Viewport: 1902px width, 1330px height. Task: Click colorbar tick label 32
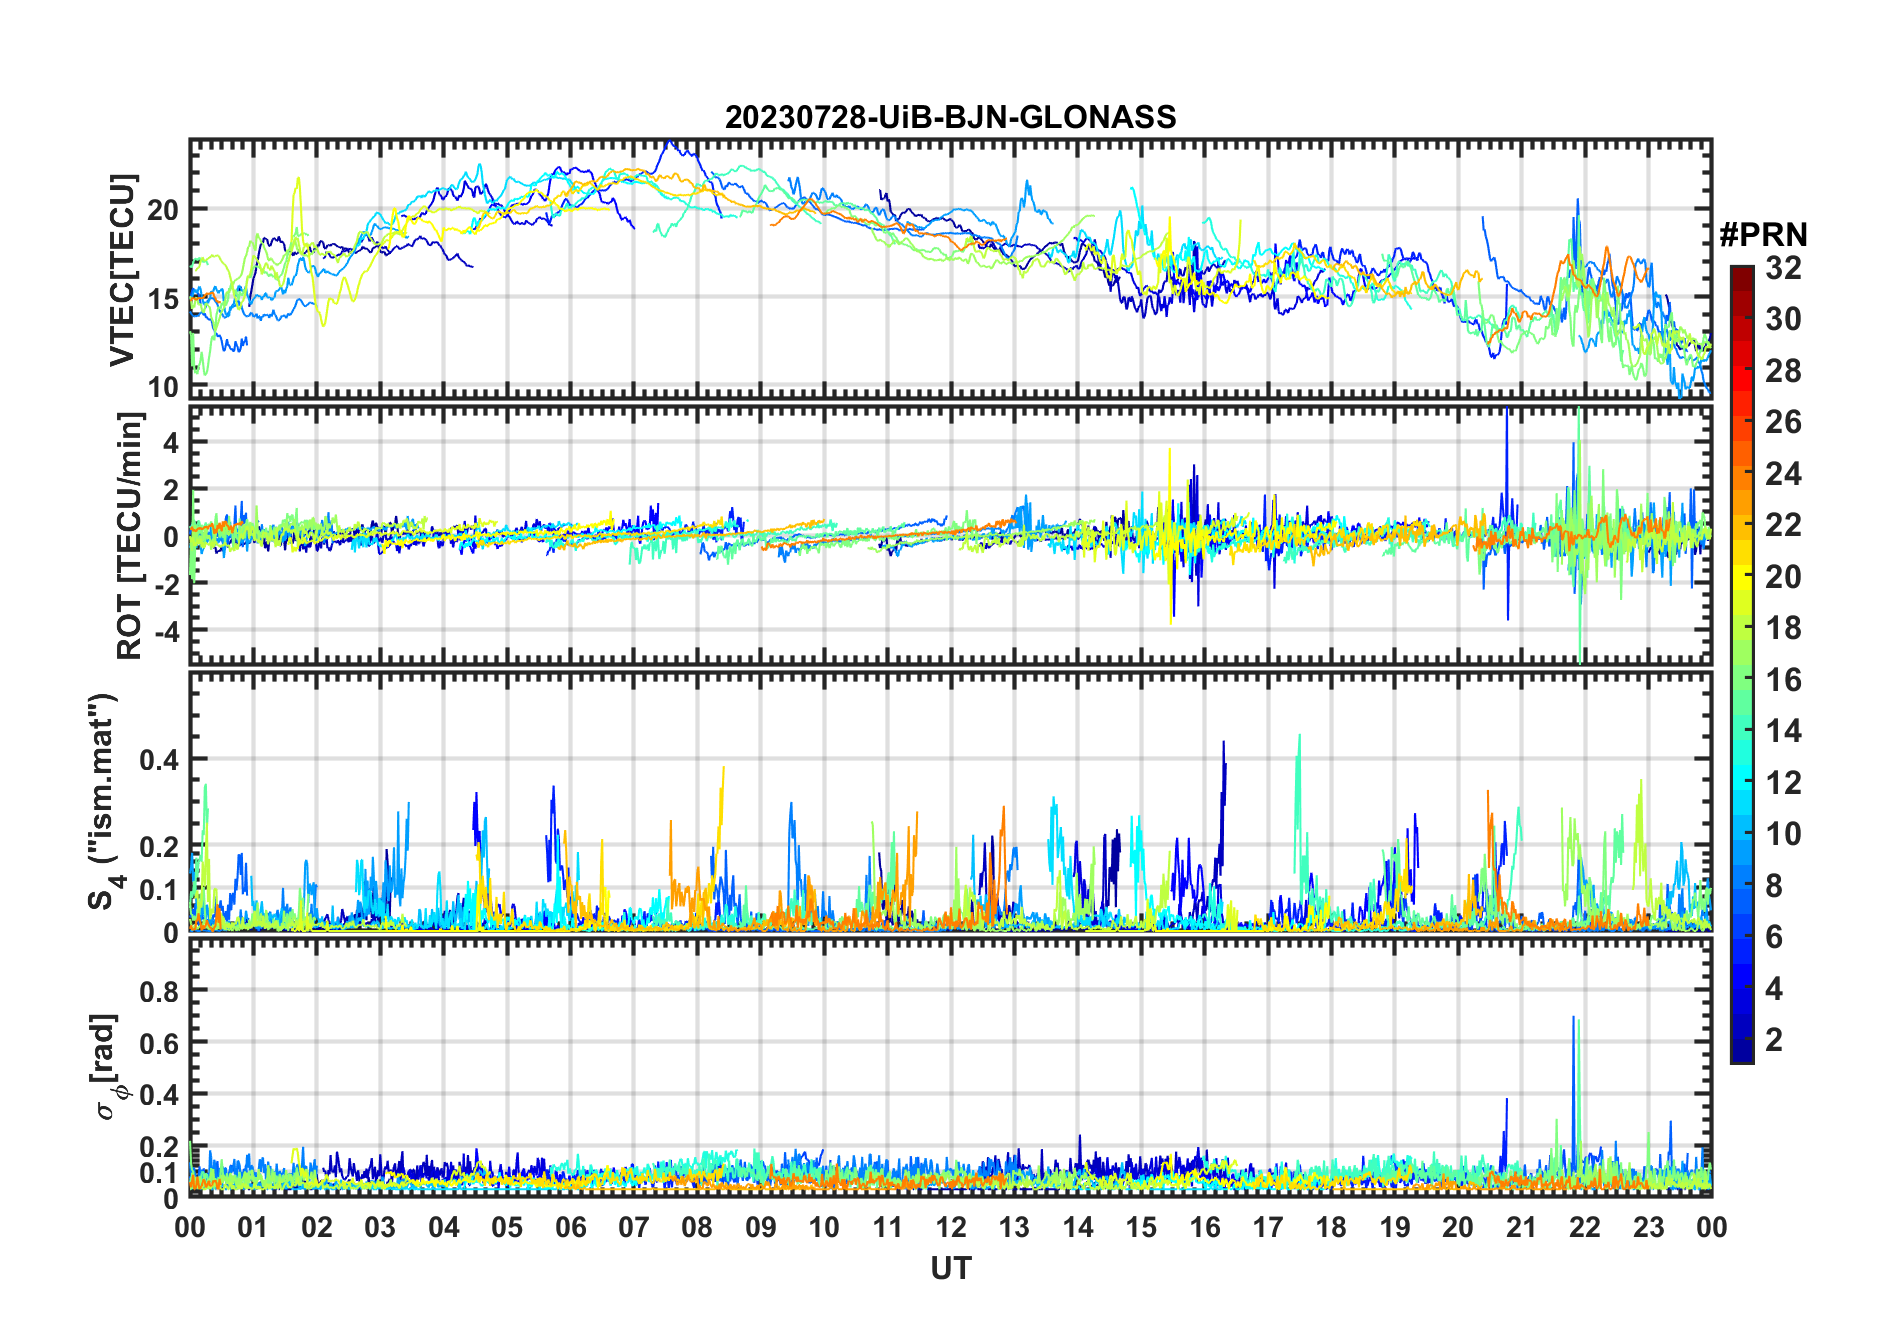(1783, 268)
